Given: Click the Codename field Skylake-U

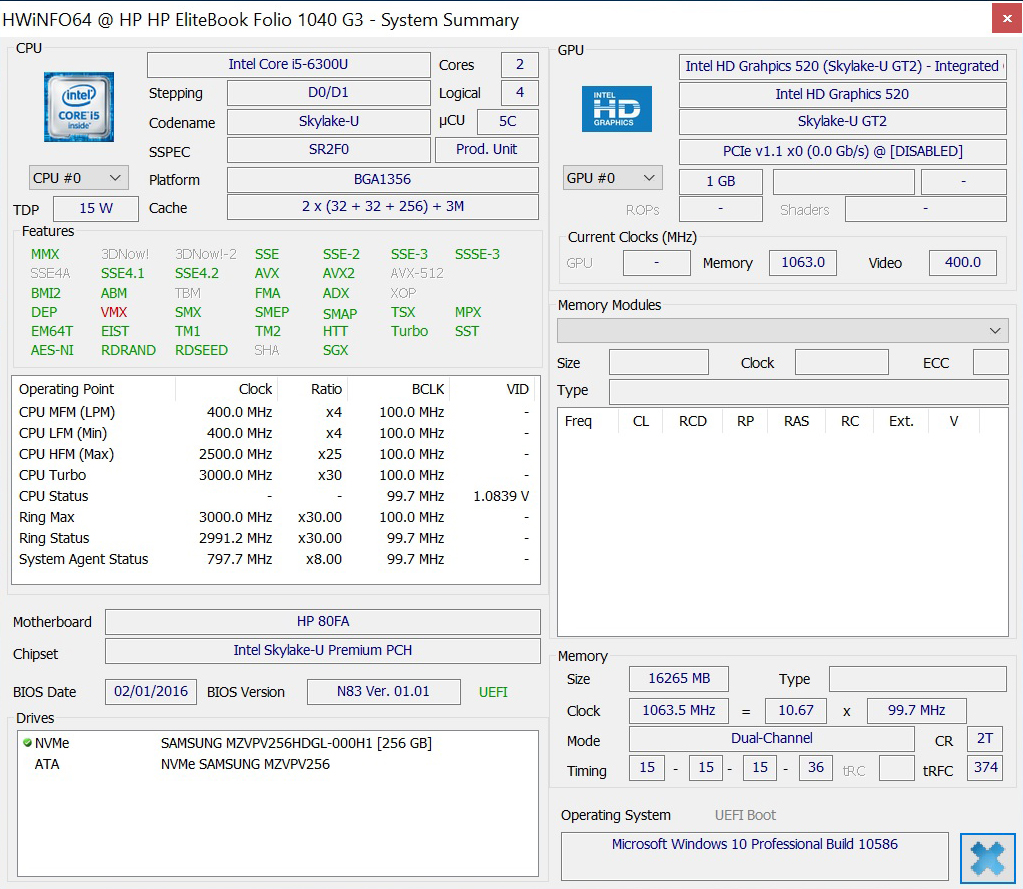Looking at the screenshot, I should tap(328, 121).
